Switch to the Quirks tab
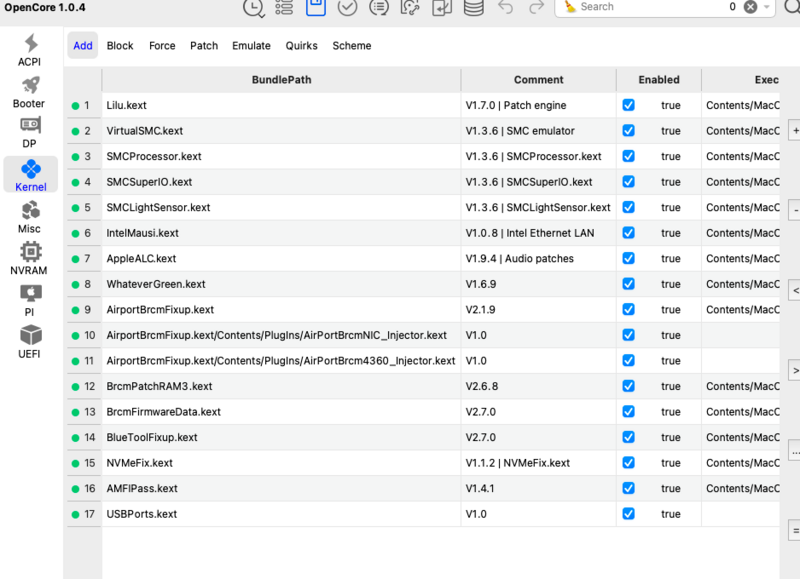 (301, 46)
